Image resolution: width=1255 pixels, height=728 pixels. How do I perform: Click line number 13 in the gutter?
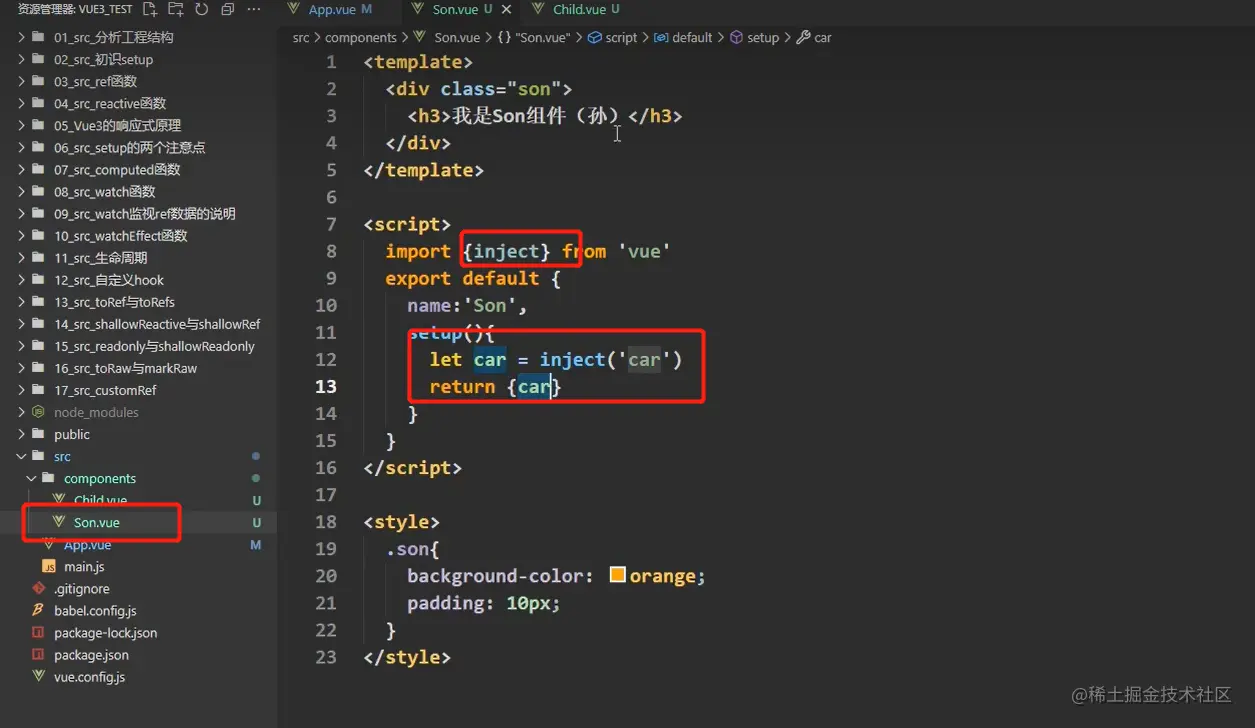coord(326,386)
